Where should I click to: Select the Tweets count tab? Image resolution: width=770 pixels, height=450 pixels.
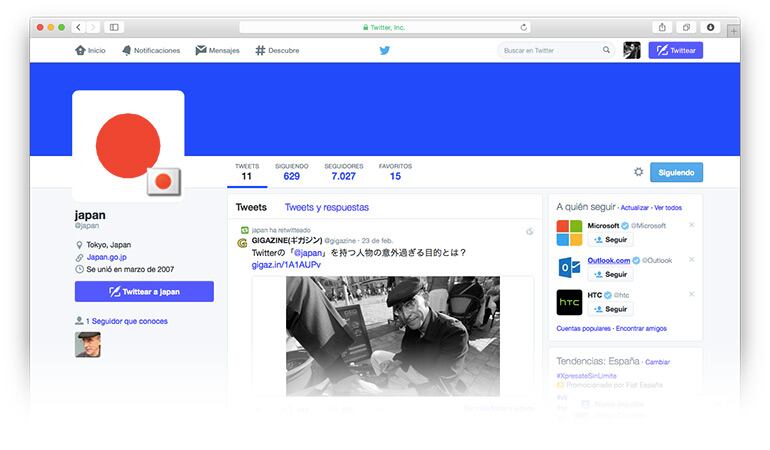click(x=247, y=172)
